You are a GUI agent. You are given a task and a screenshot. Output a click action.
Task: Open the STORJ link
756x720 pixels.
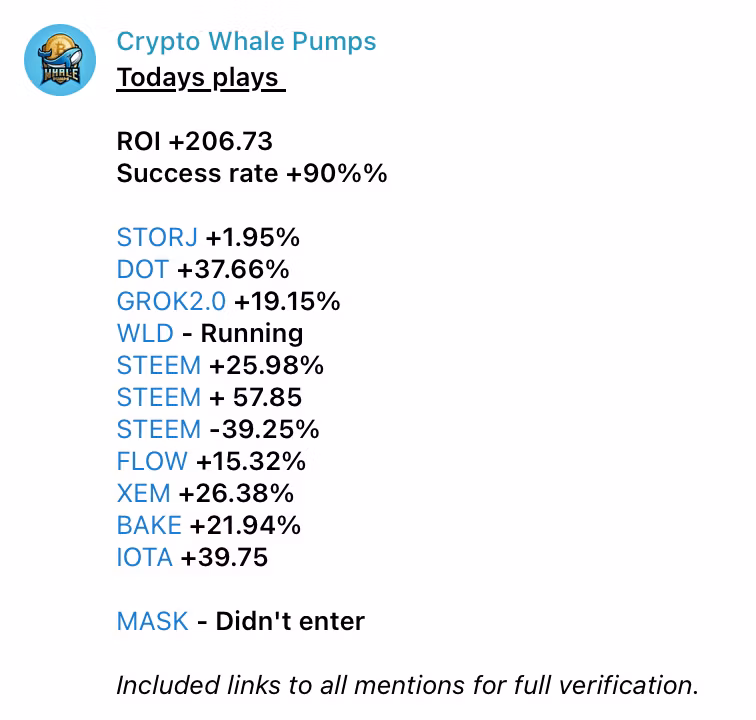tap(157, 237)
